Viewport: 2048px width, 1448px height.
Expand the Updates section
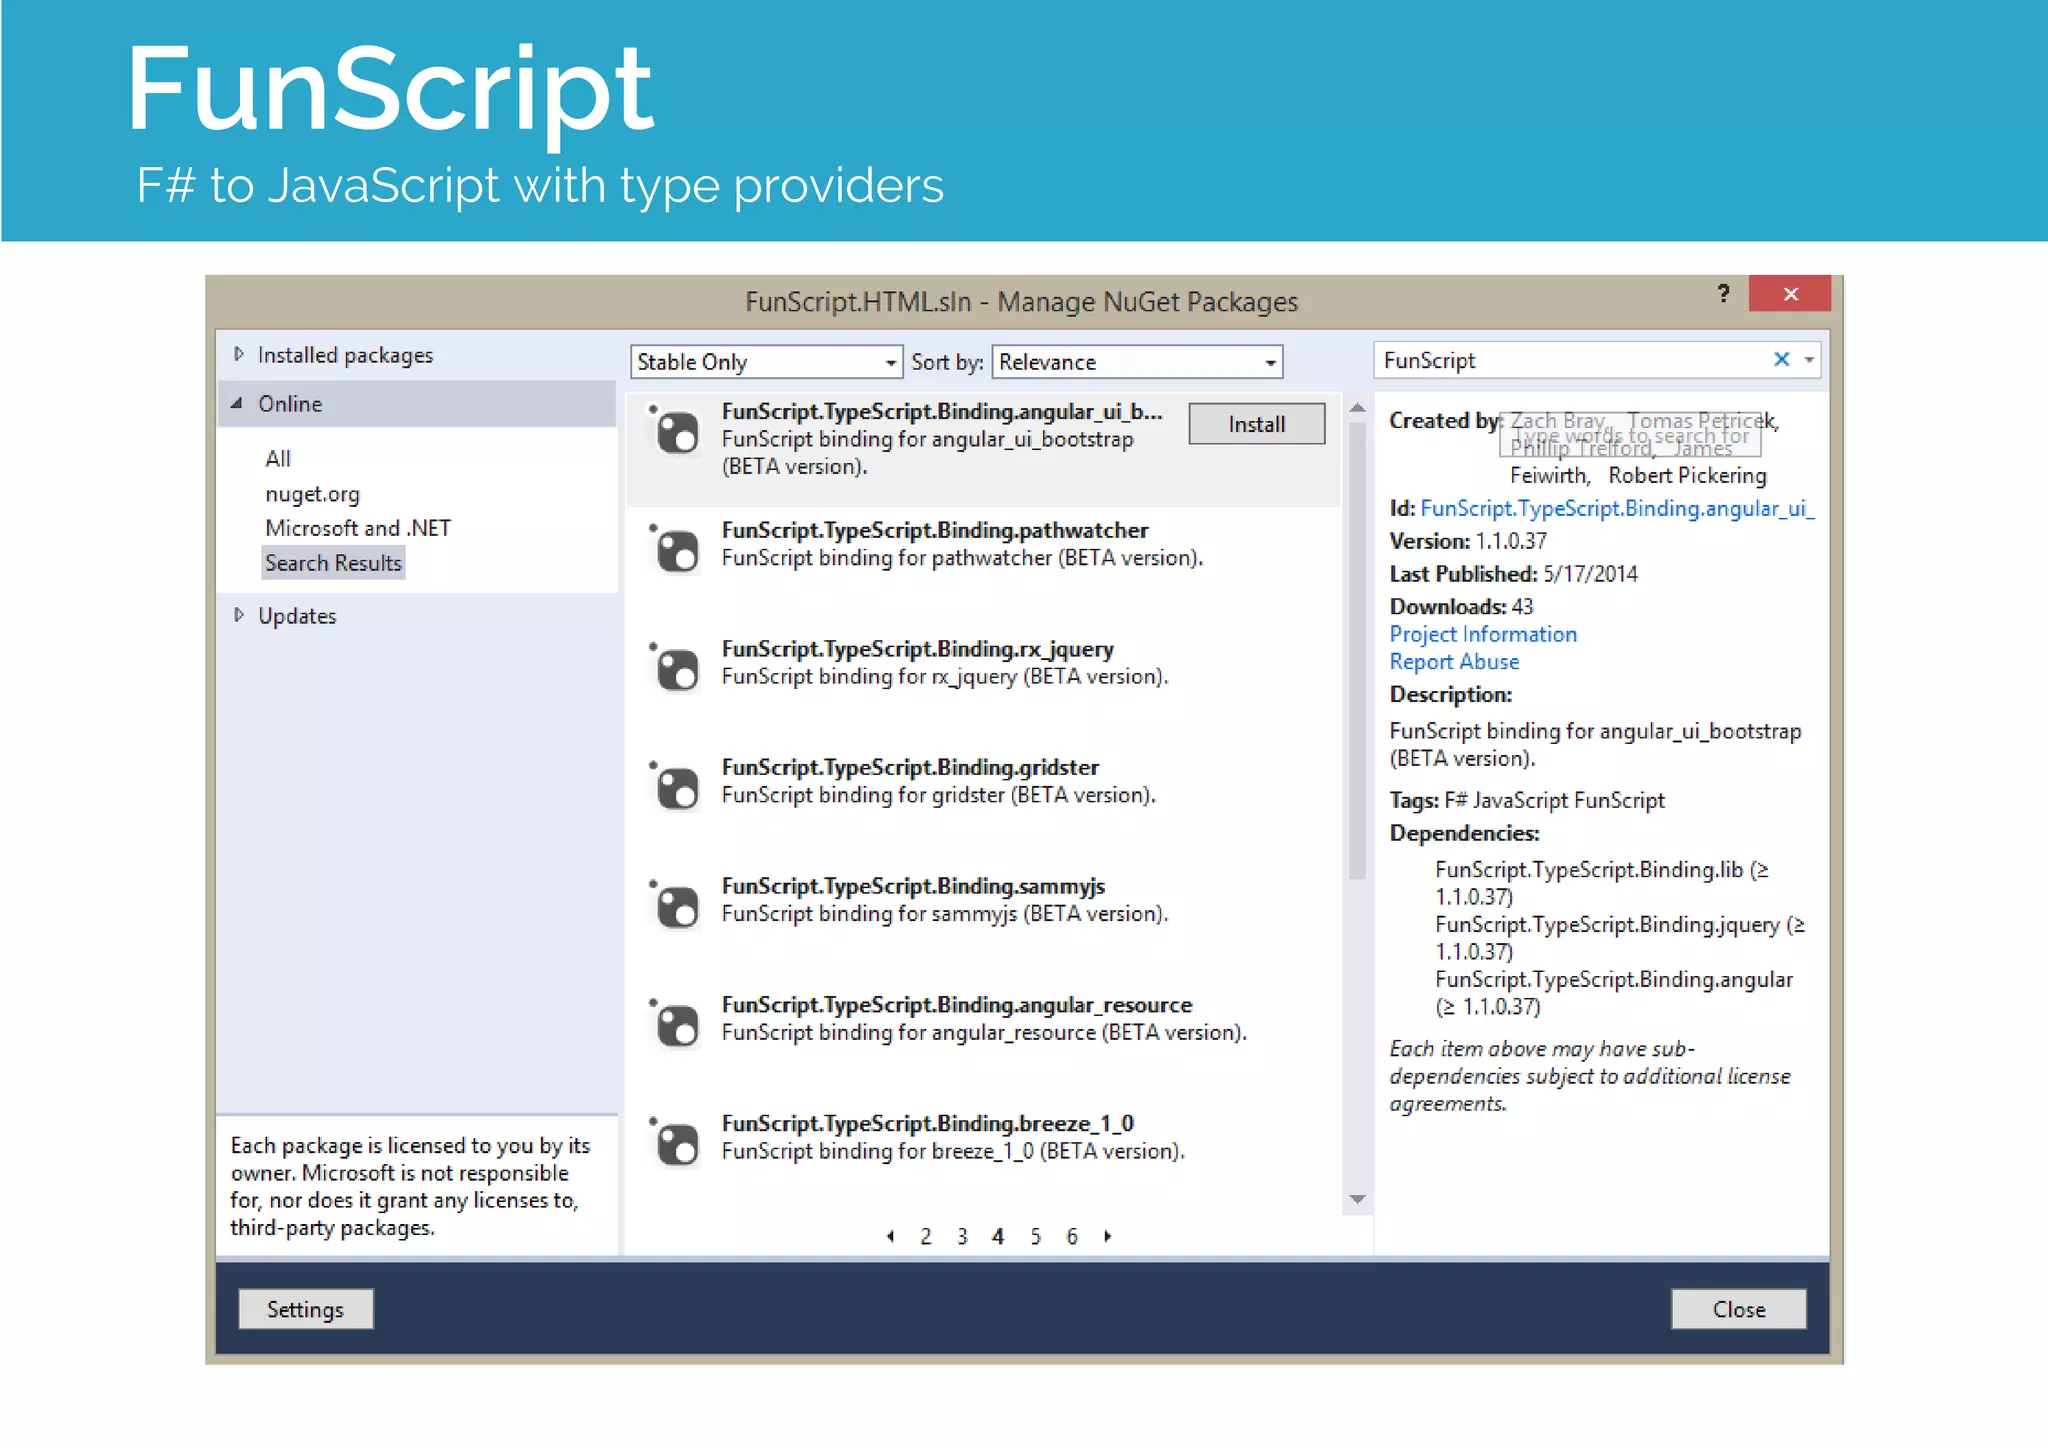pos(239,615)
